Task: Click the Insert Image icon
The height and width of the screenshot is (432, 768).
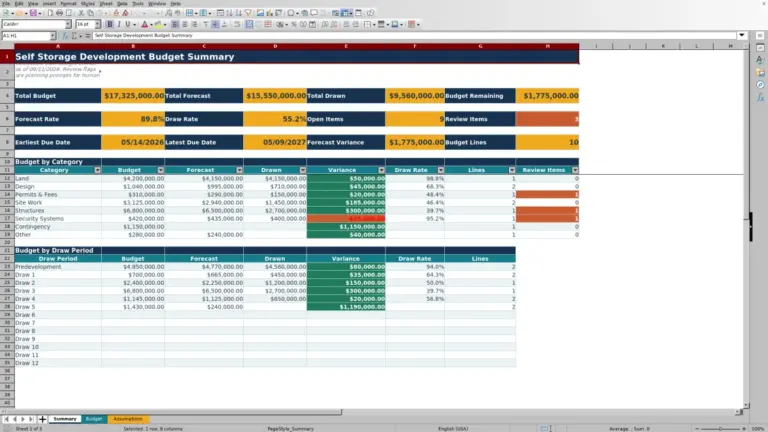Action: tap(261, 13)
